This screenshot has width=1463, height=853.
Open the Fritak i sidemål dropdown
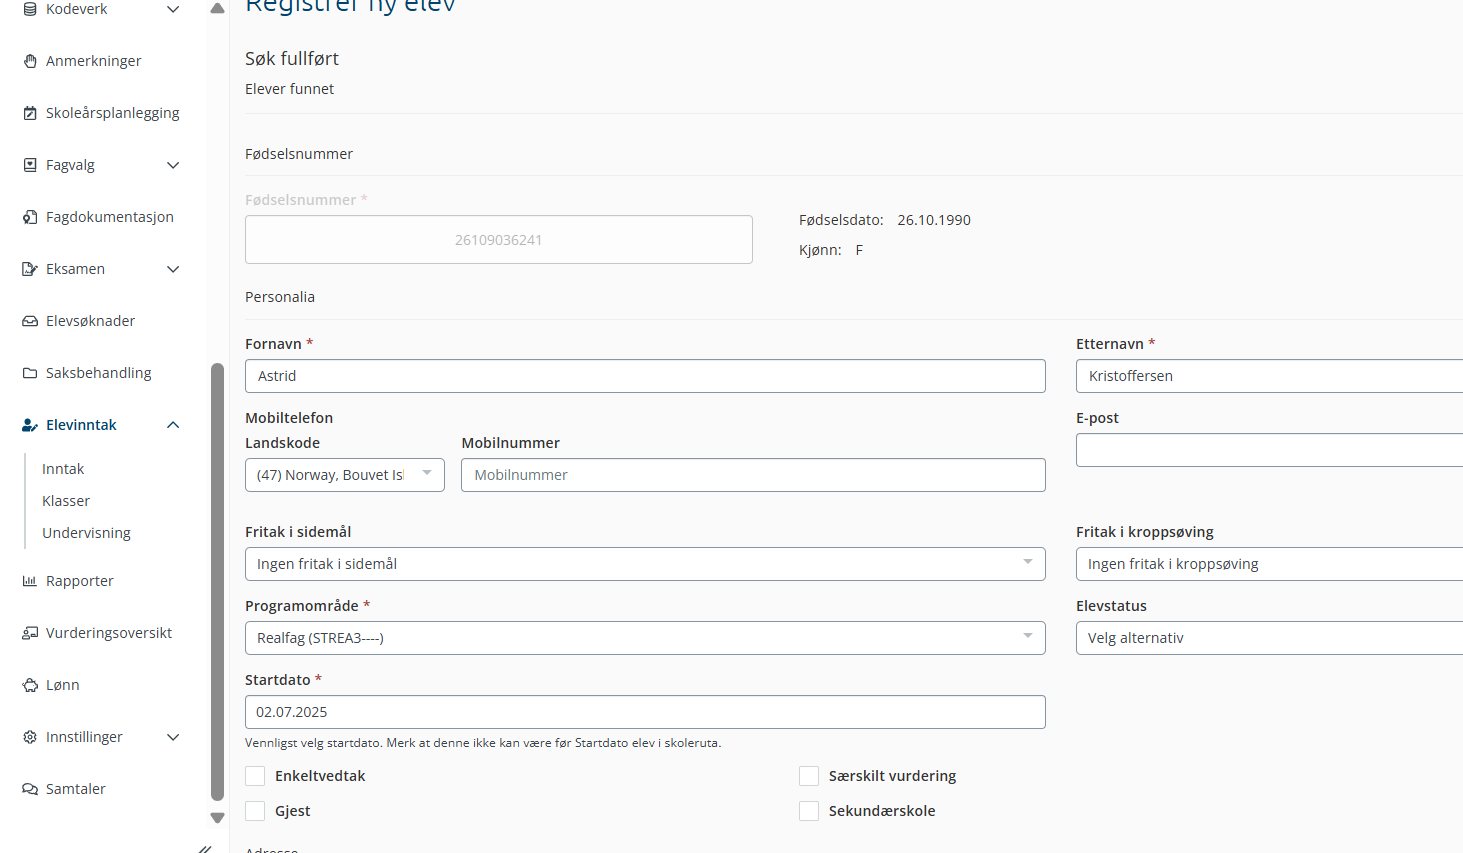645,564
